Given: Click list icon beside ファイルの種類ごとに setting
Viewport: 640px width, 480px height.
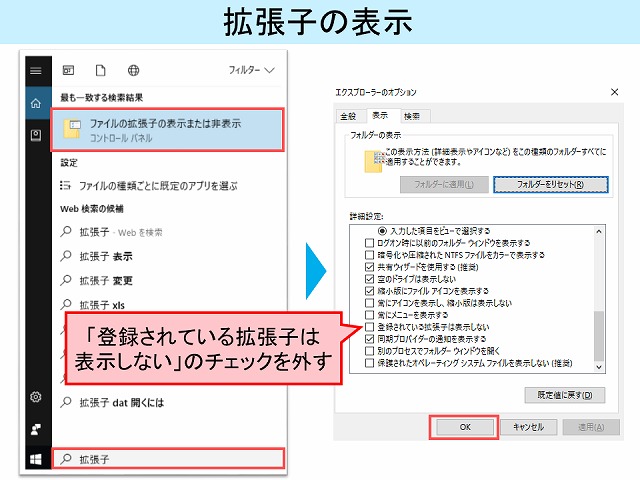Looking at the screenshot, I should click(65, 186).
